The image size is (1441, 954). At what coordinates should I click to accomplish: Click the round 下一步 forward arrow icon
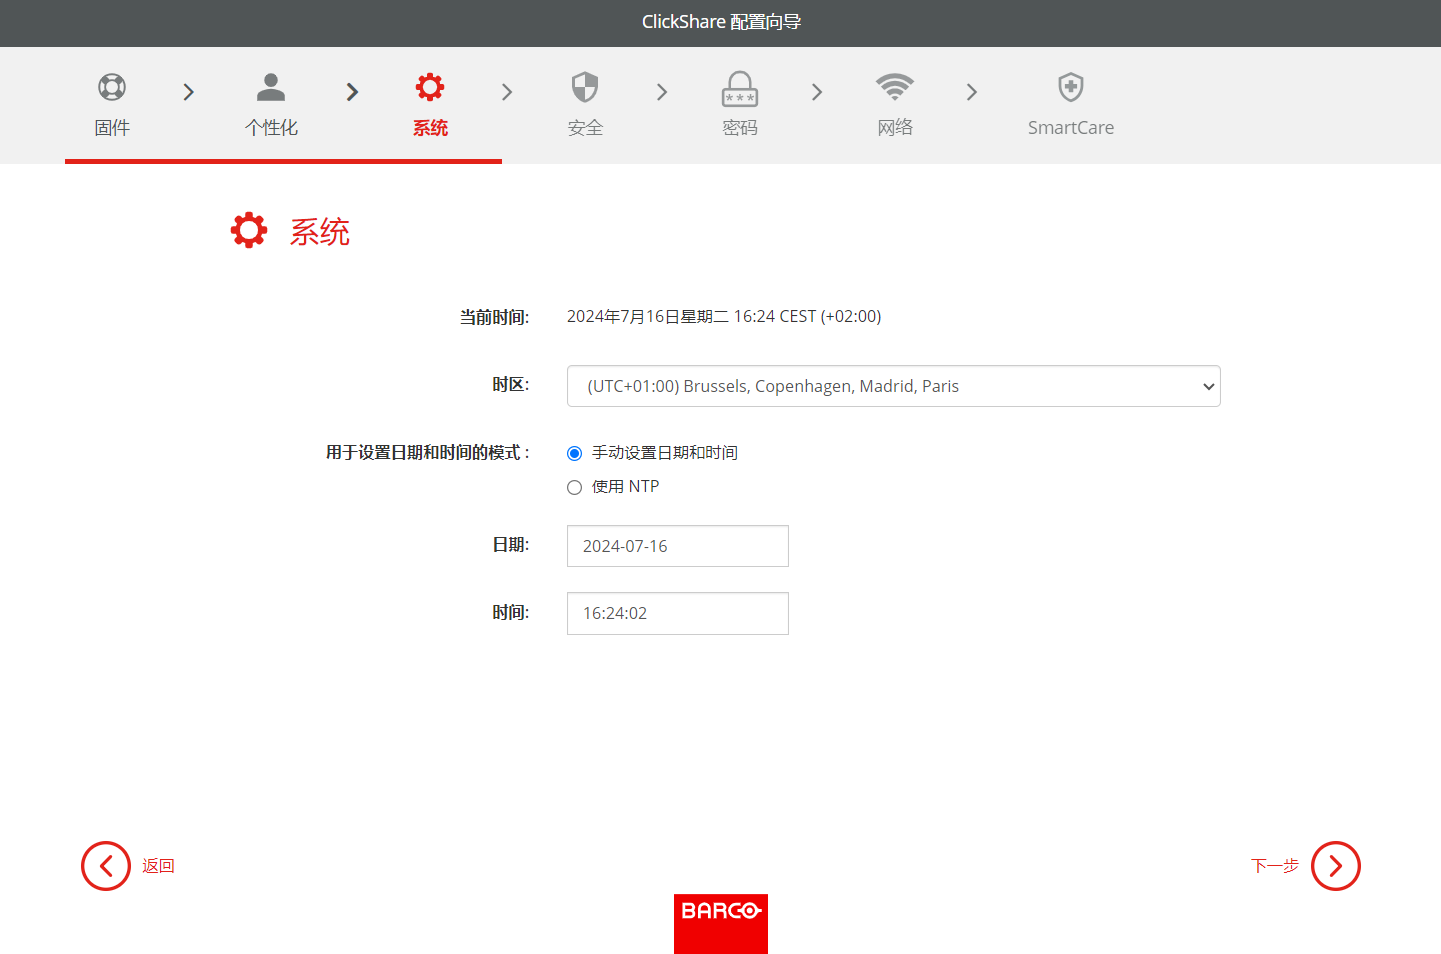click(x=1336, y=866)
